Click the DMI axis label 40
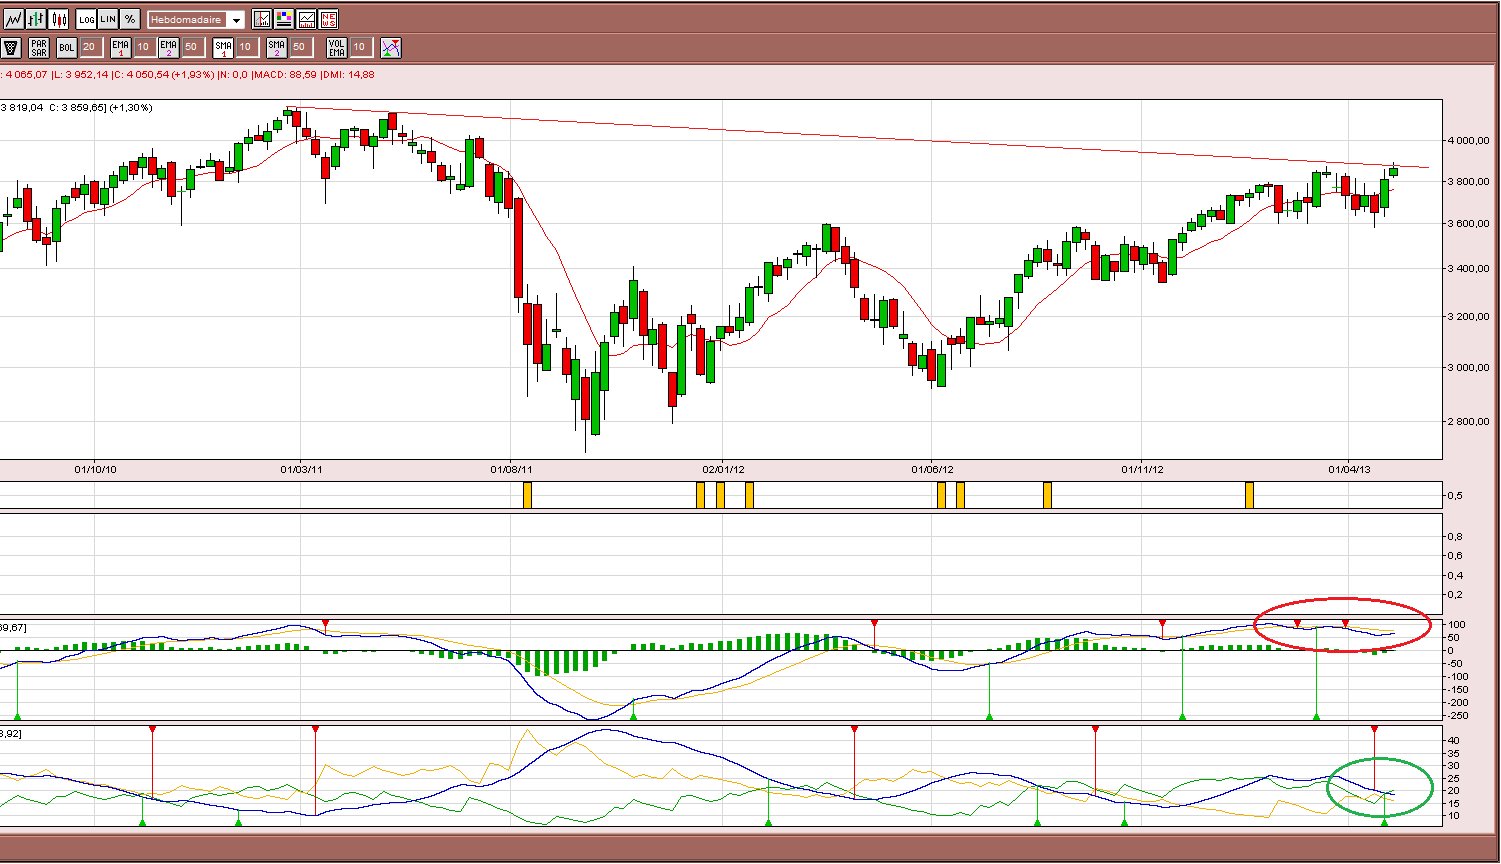The height and width of the screenshot is (864, 1501). tap(1454, 741)
